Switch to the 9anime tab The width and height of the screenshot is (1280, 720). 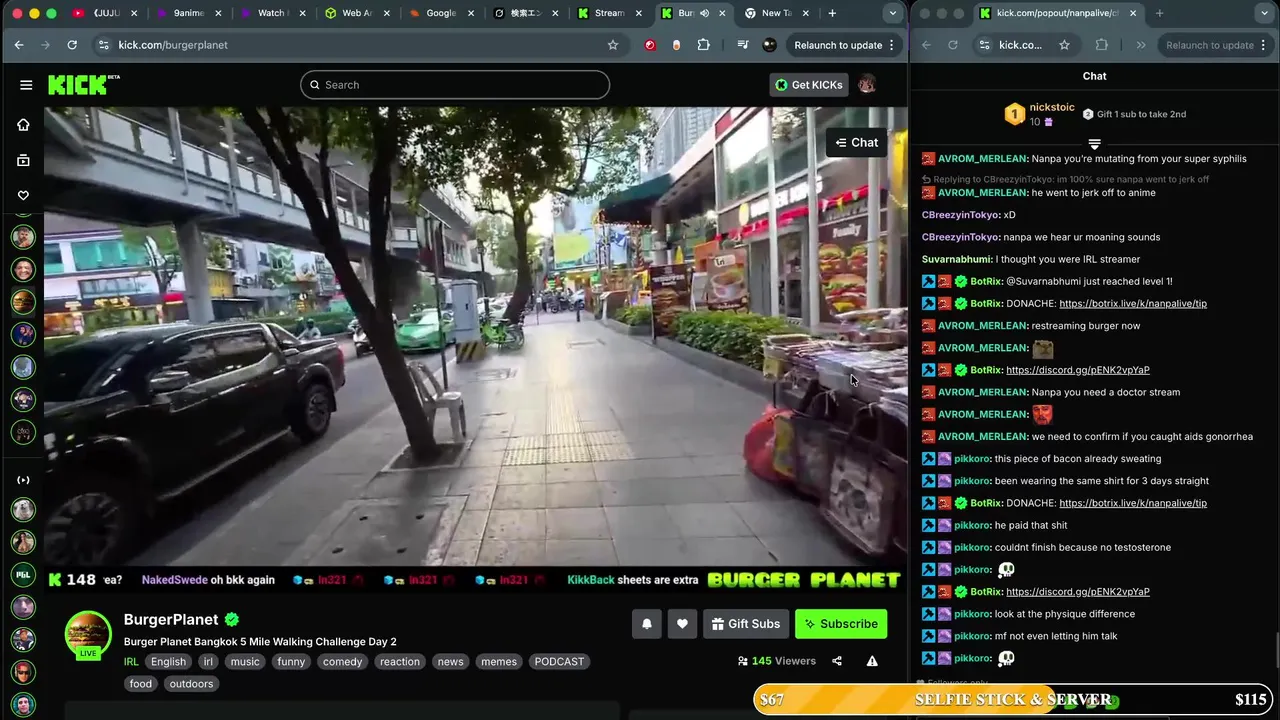pyautogui.click(x=188, y=13)
